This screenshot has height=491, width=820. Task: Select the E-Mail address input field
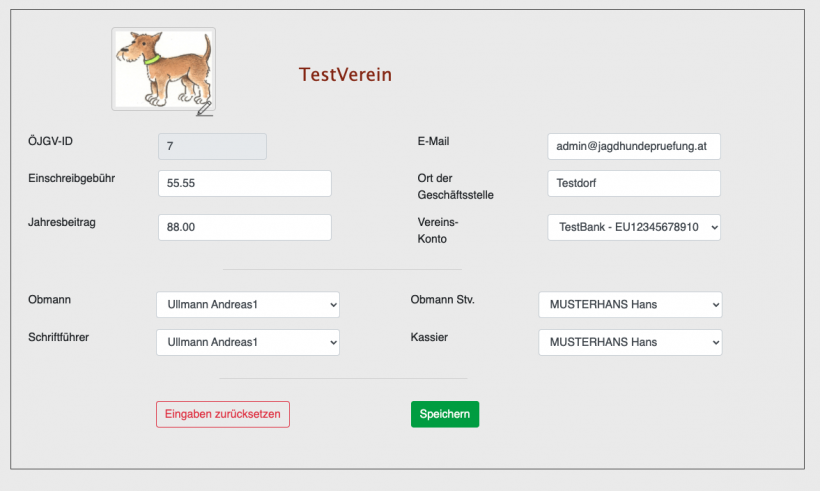click(x=633, y=146)
